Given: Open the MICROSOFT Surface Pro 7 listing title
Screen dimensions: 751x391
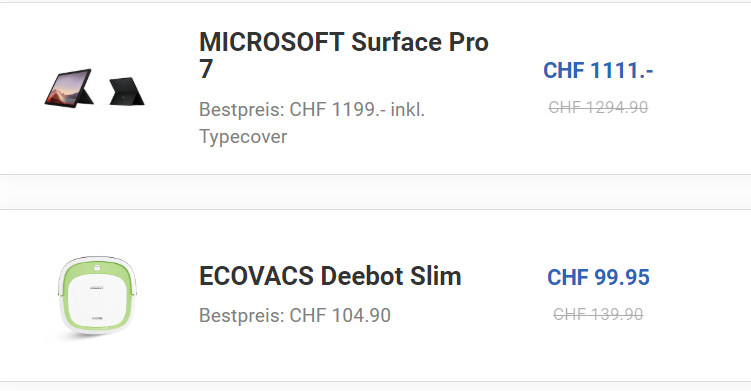Looking at the screenshot, I should tap(343, 55).
